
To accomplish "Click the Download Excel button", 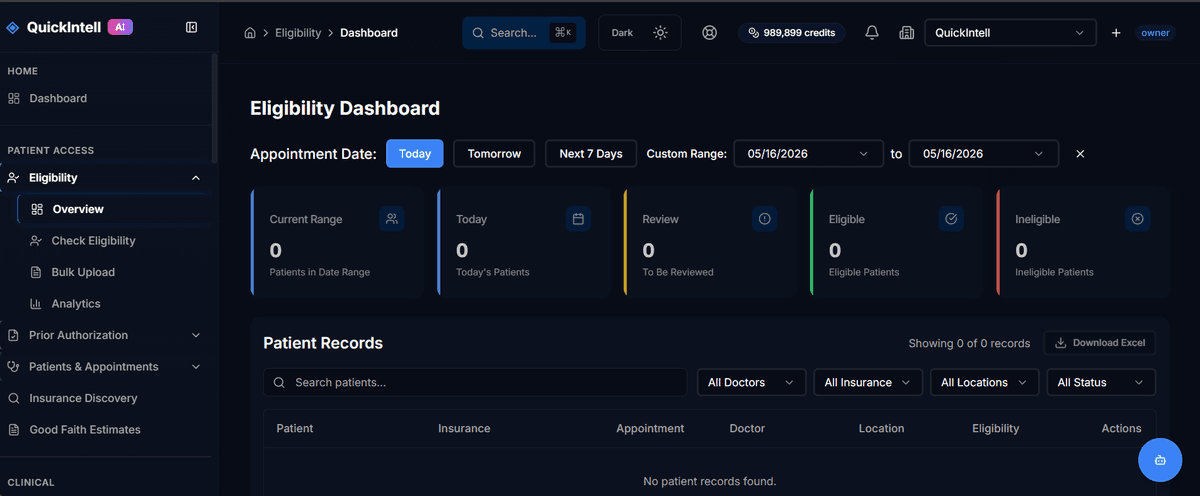I will tap(1100, 343).
